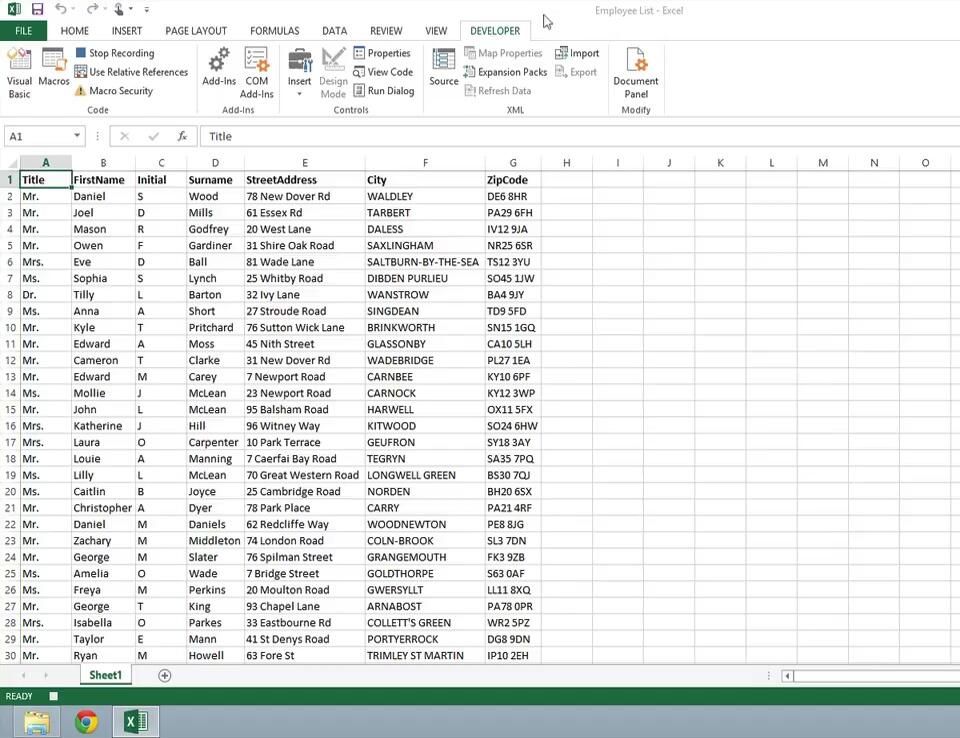Click the Insert Function fx button
Screen dimensions: 960x738
pyautogui.click(x=182, y=136)
